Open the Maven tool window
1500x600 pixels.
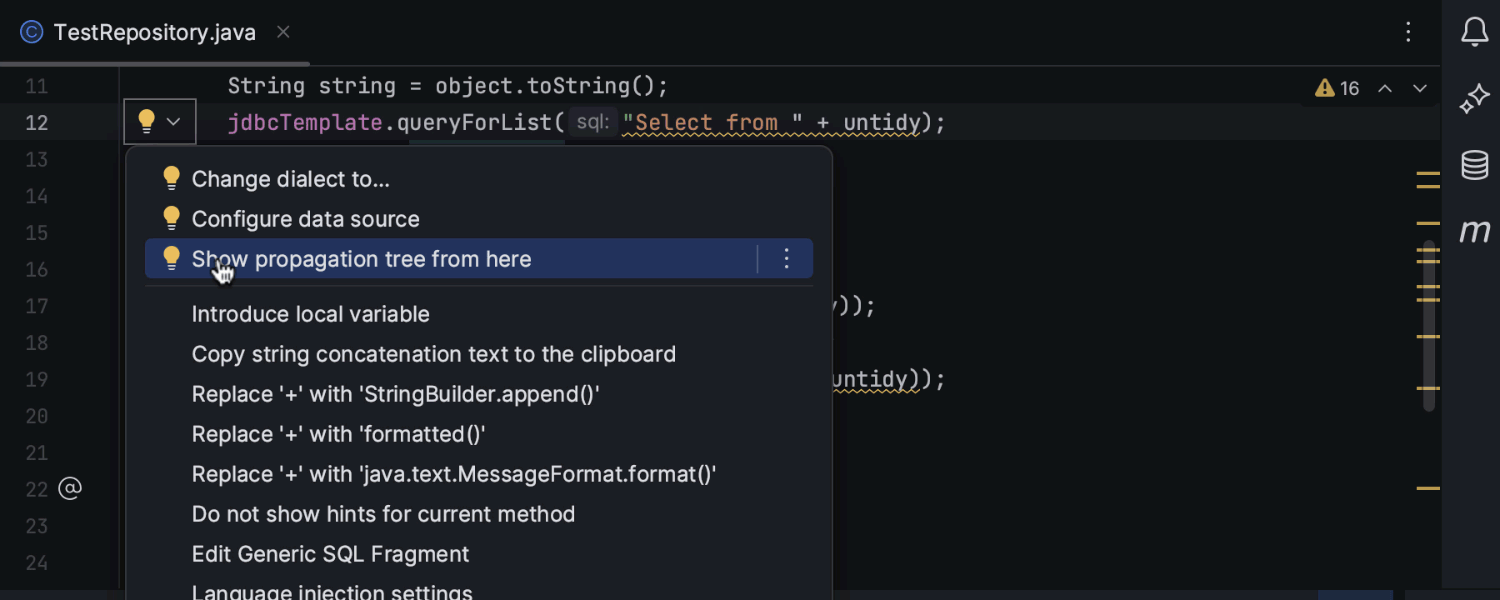(1474, 232)
